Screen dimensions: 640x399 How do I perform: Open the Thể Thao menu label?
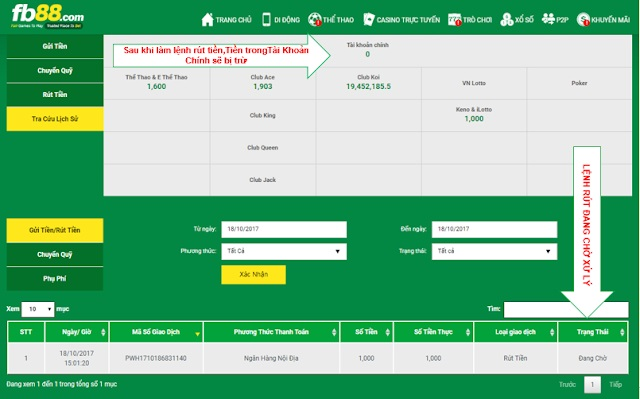[338, 20]
